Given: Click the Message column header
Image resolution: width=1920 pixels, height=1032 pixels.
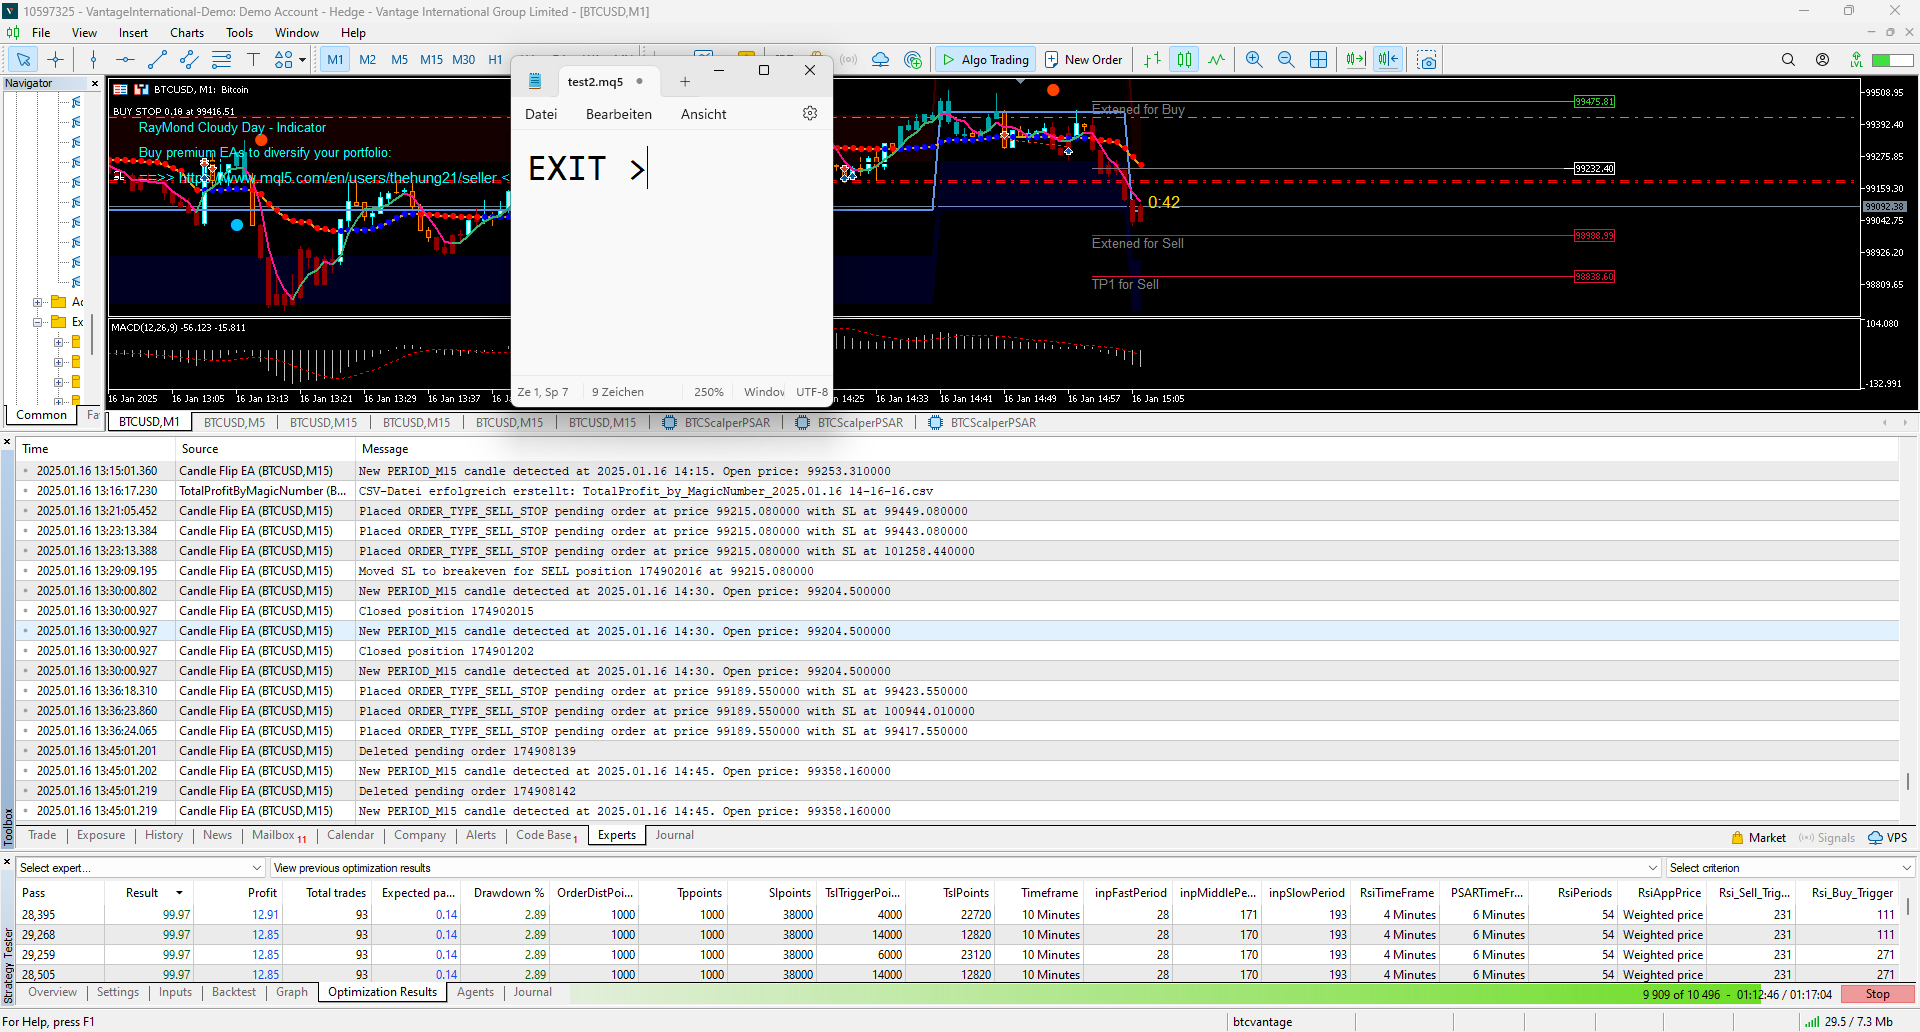Looking at the screenshot, I should [x=385, y=449].
